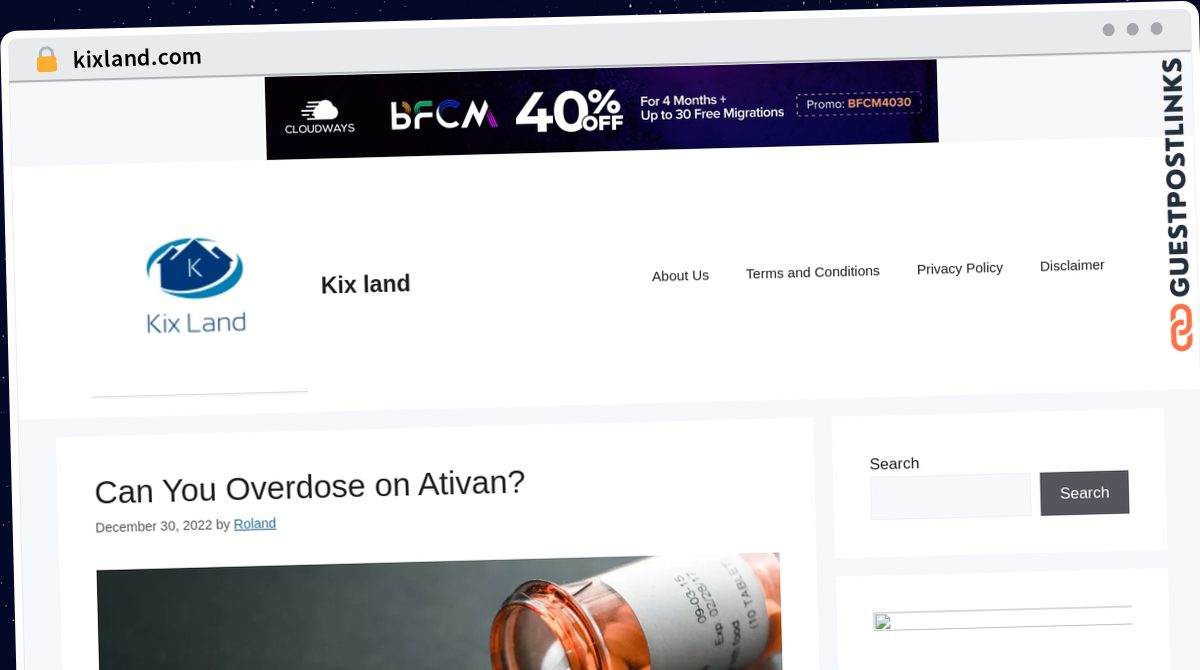
Task: Click the Guestpostlinks chain link icon
Action: [1182, 327]
